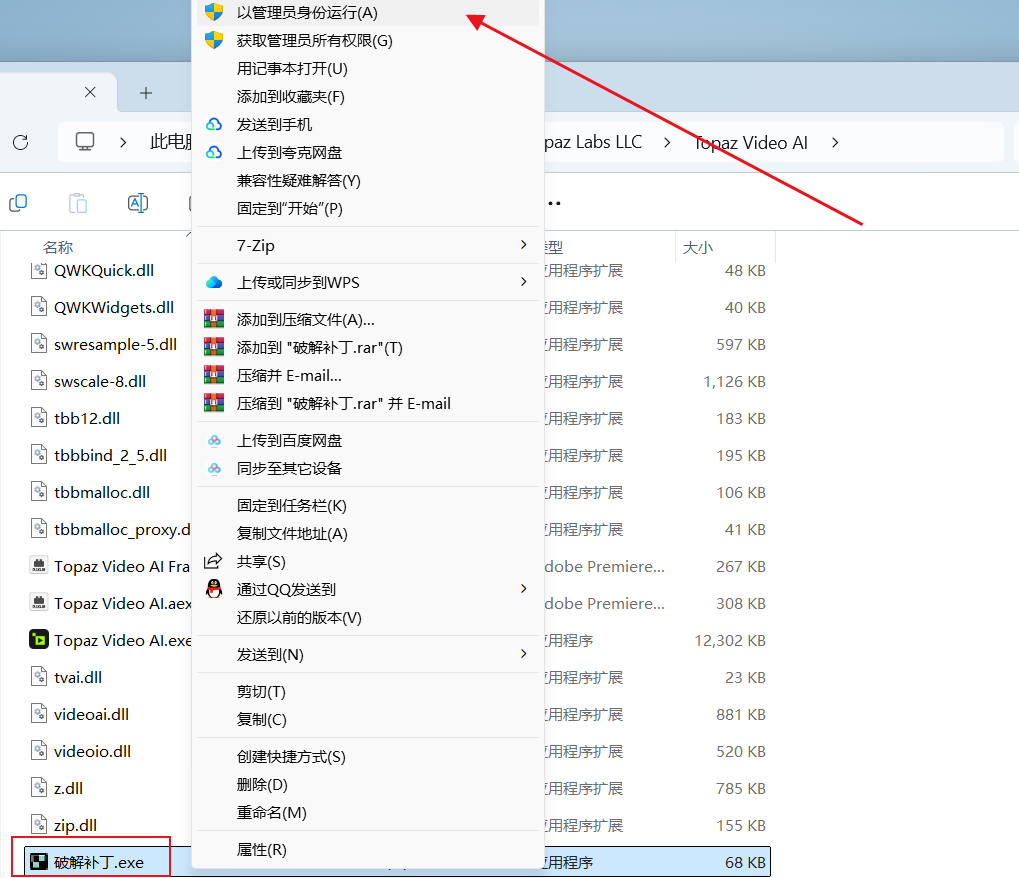Select file videoai.dll
Screen dimensions: 1019x878
[x=91, y=714]
